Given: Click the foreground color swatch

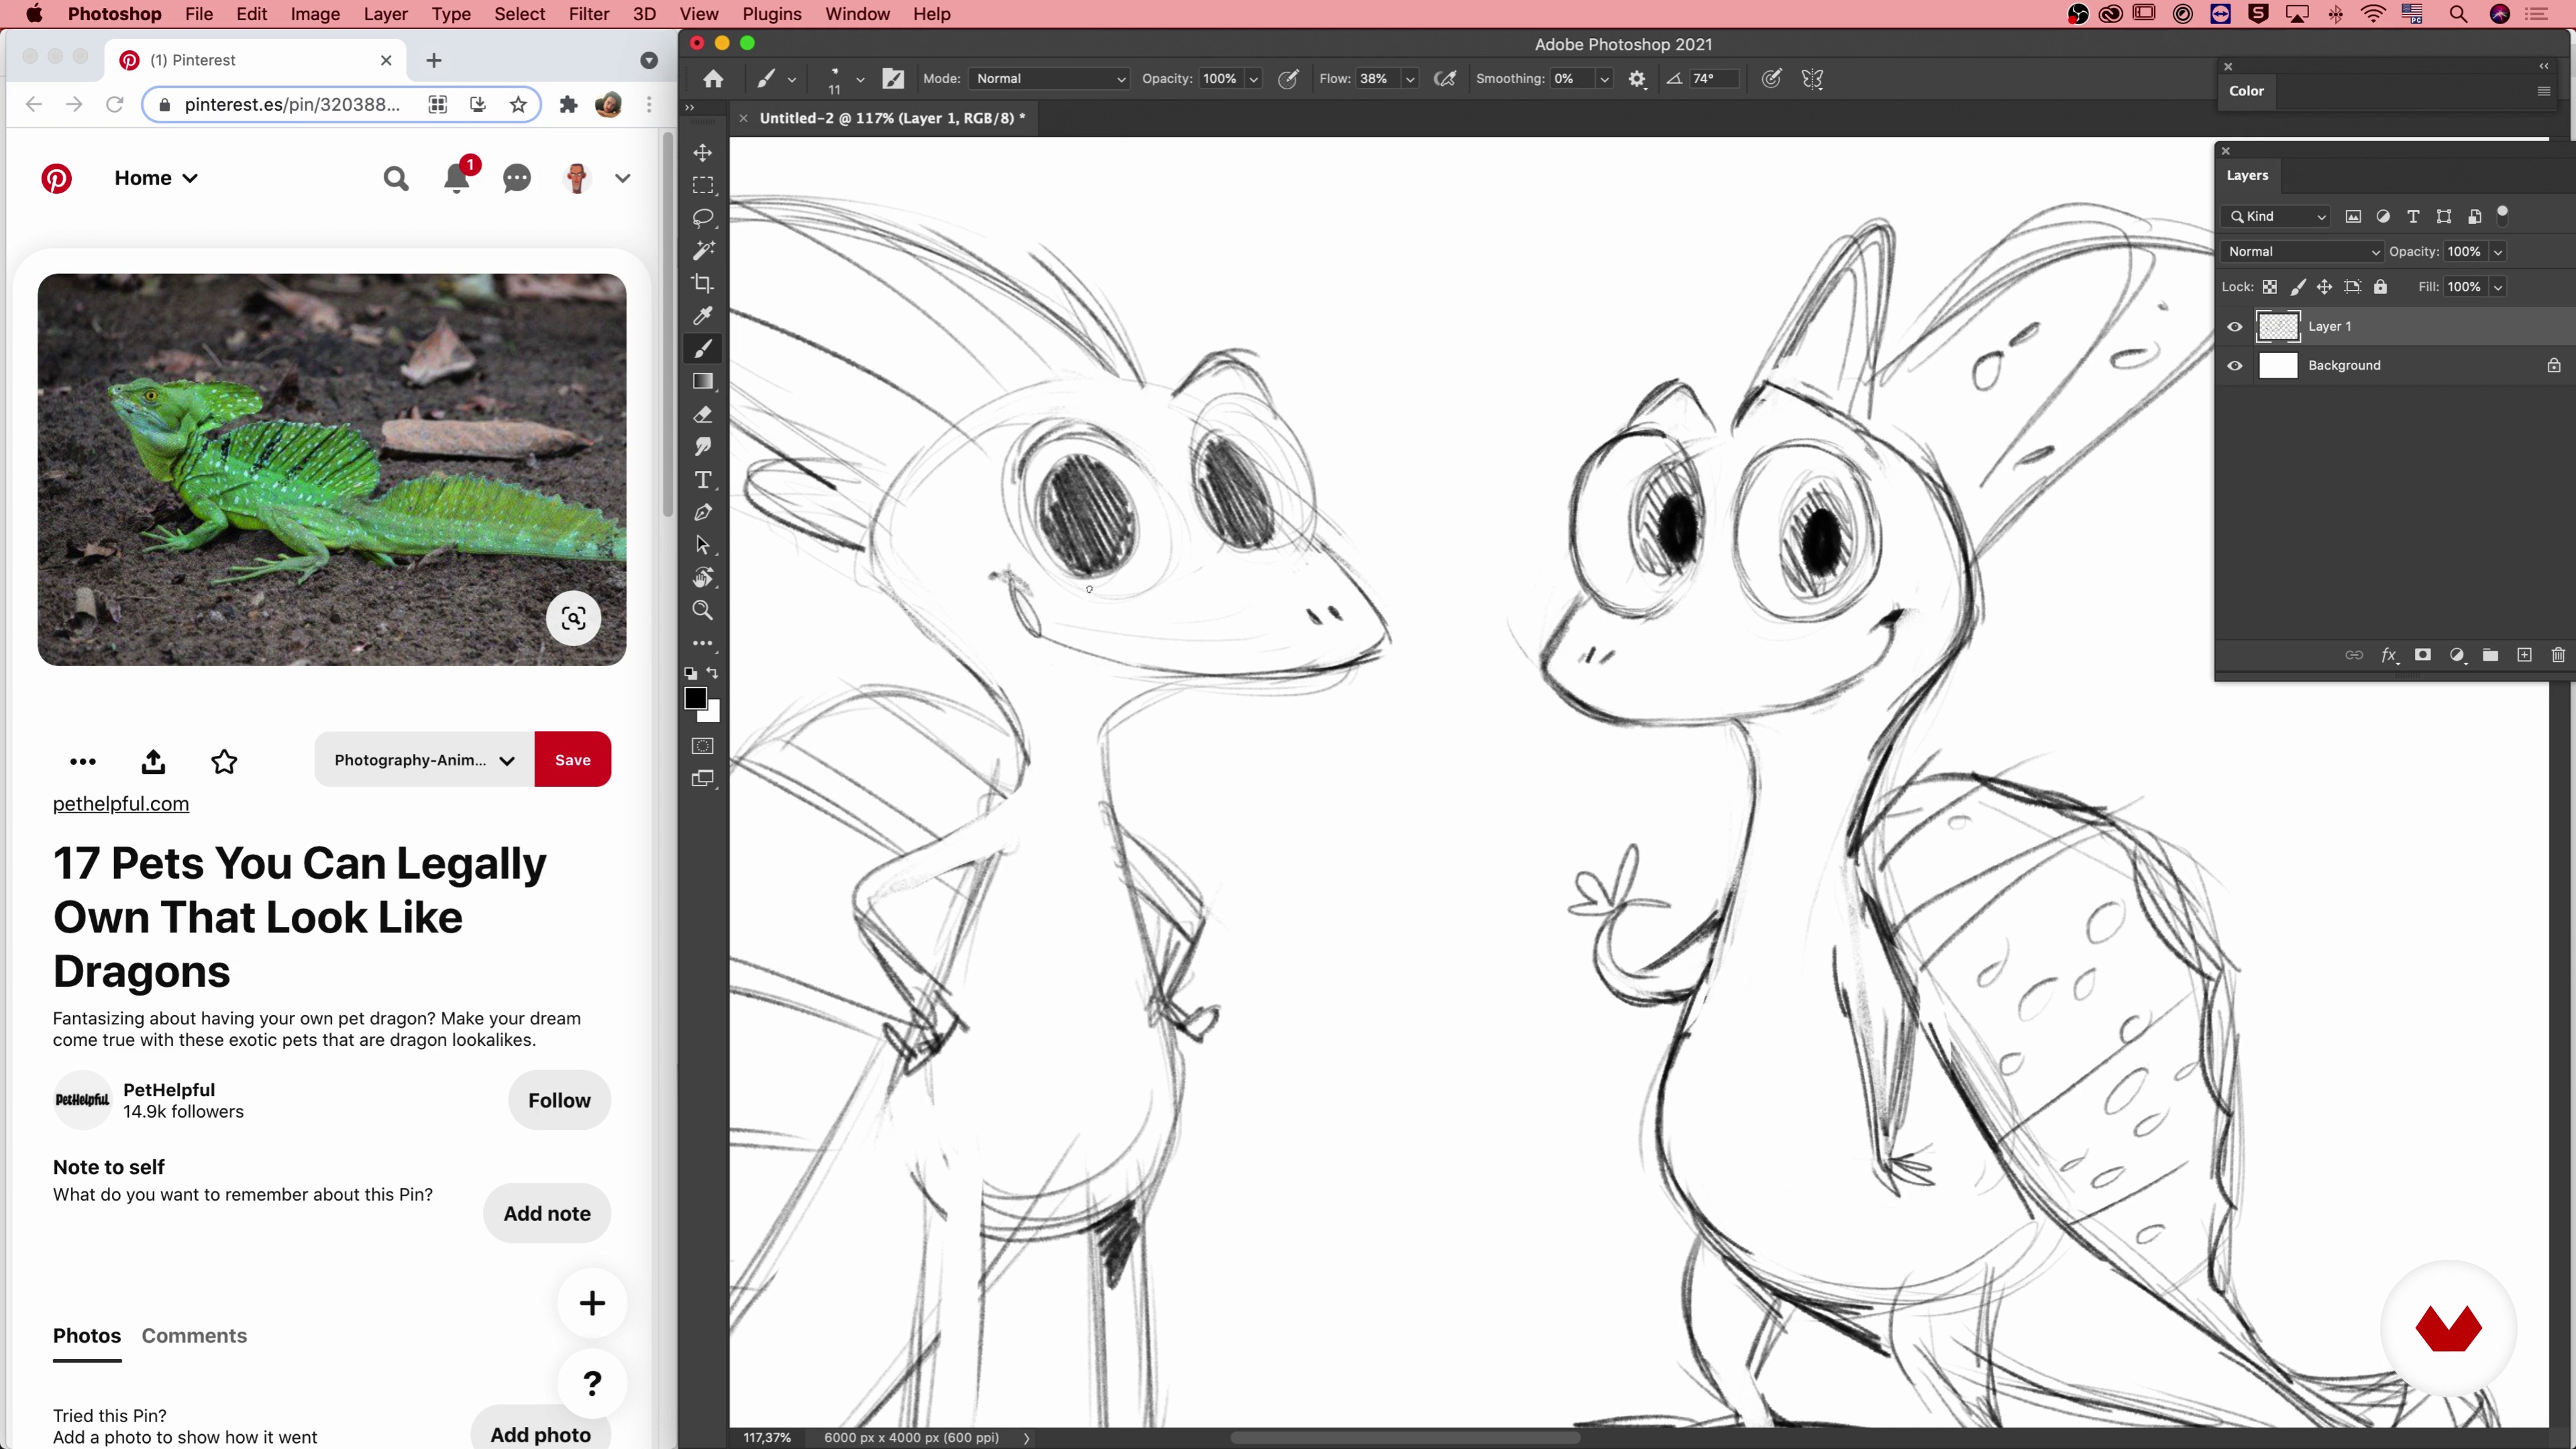Looking at the screenshot, I should point(695,698).
